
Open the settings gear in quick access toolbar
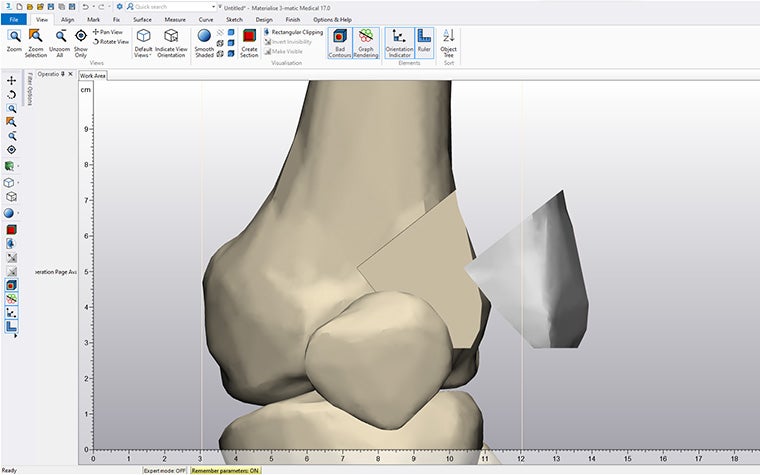119,7
